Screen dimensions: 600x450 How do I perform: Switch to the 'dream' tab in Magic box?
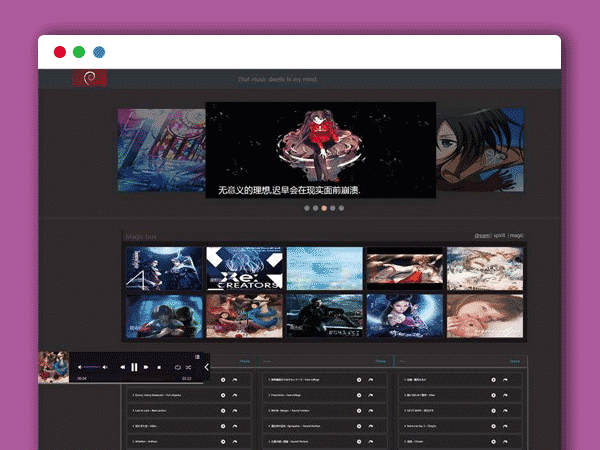[x=481, y=235]
